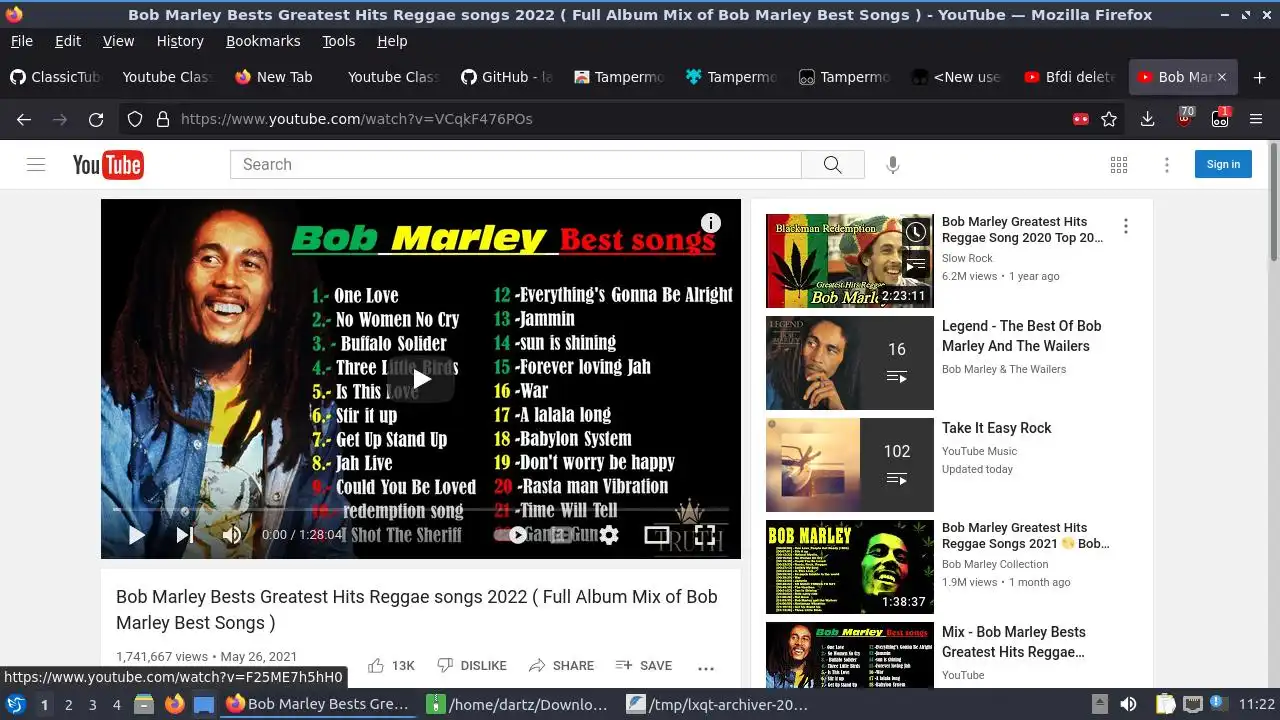Viewport: 1280px width, 720px height.
Task: Open the Bookmarks menu
Action: tap(263, 41)
